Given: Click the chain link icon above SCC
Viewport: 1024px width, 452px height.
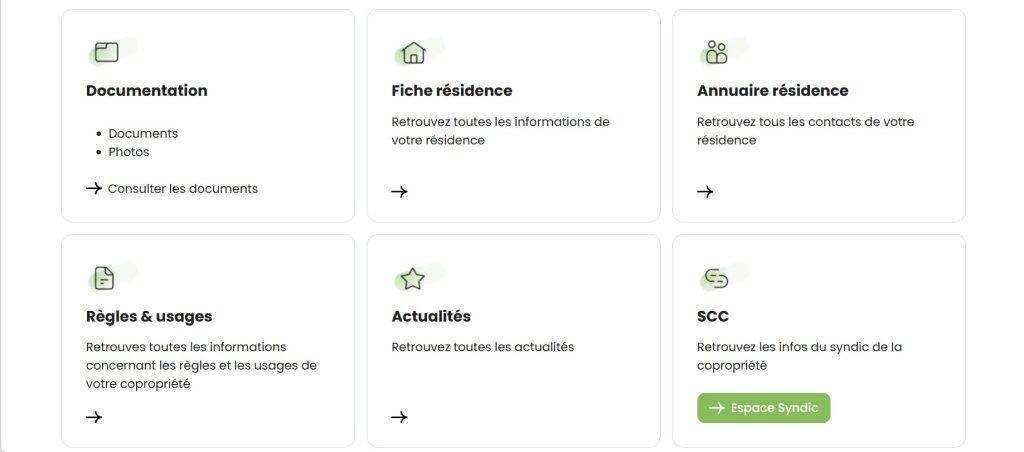Looking at the screenshot, I should pyautogui.click(x=717, y=278).
